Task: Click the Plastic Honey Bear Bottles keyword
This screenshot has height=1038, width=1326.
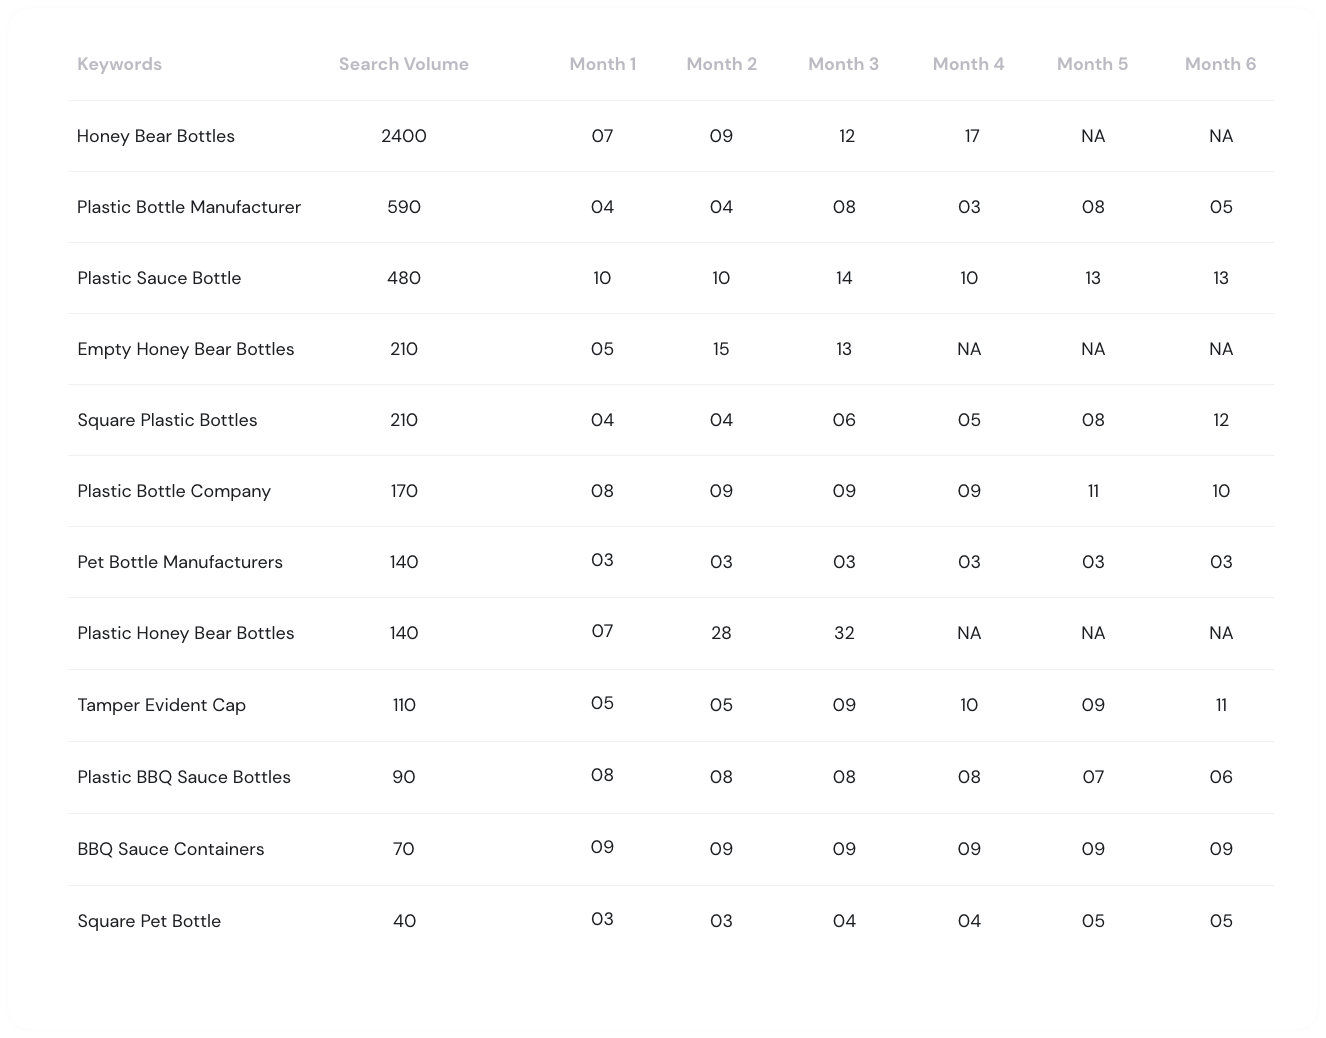Action: (186, 633)
